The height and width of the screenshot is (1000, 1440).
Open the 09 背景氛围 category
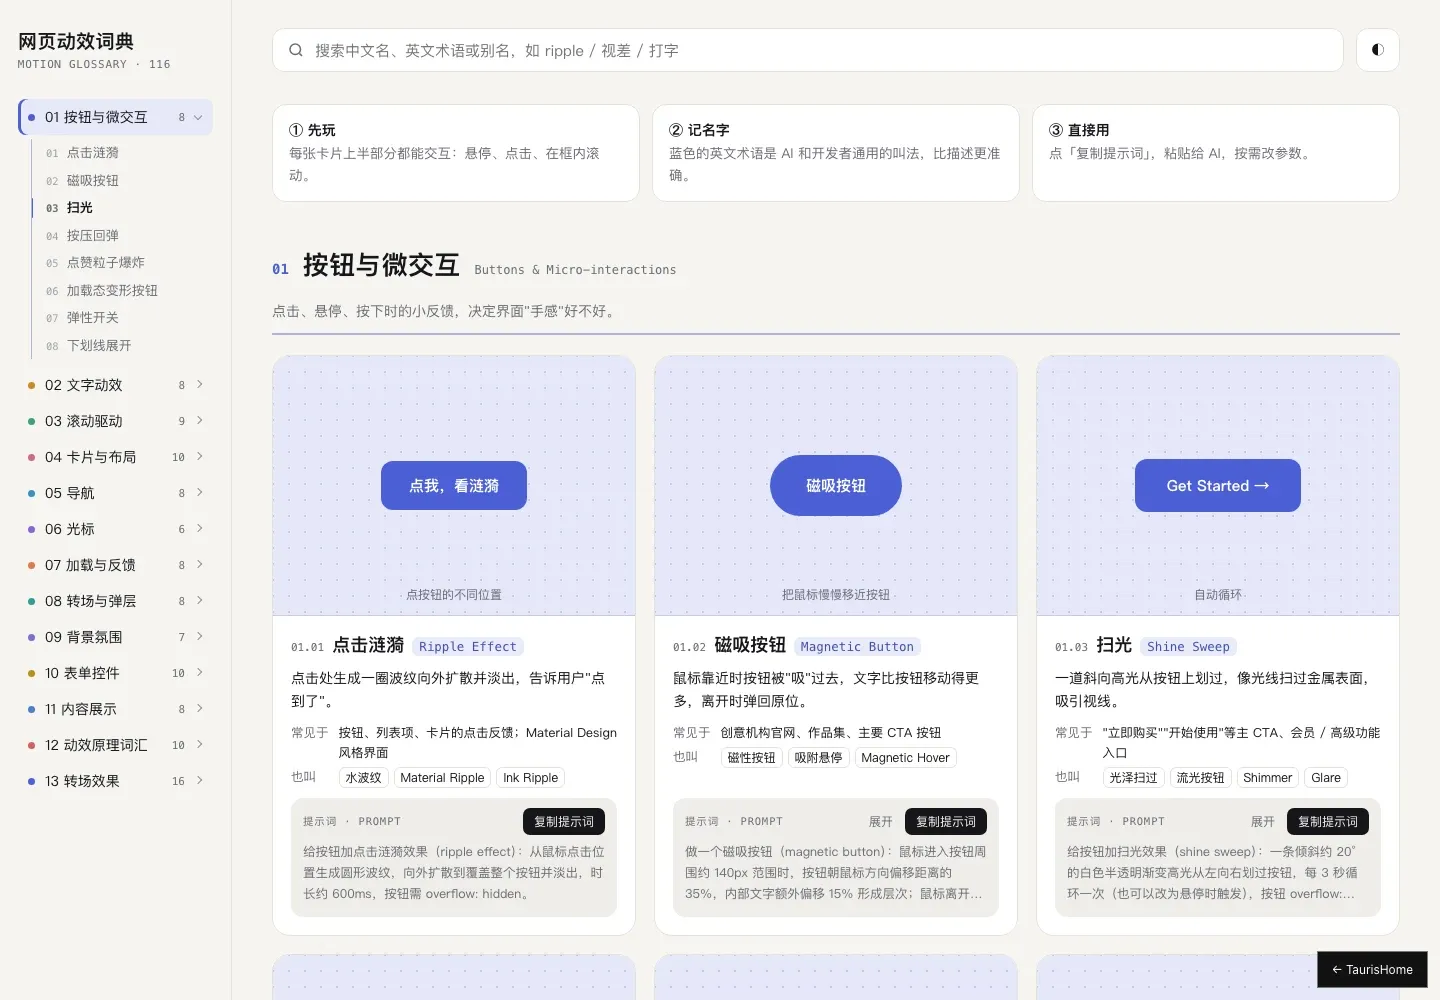(x=116, y=637)
